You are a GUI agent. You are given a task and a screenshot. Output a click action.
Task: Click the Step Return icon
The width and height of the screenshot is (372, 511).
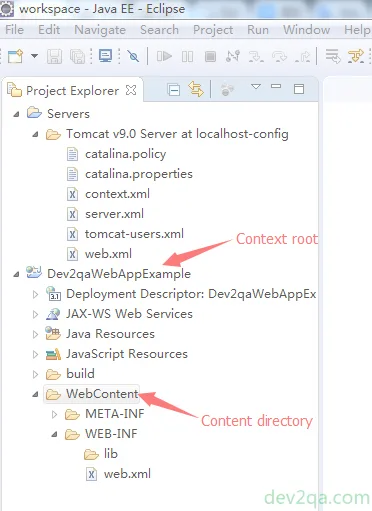302,56
